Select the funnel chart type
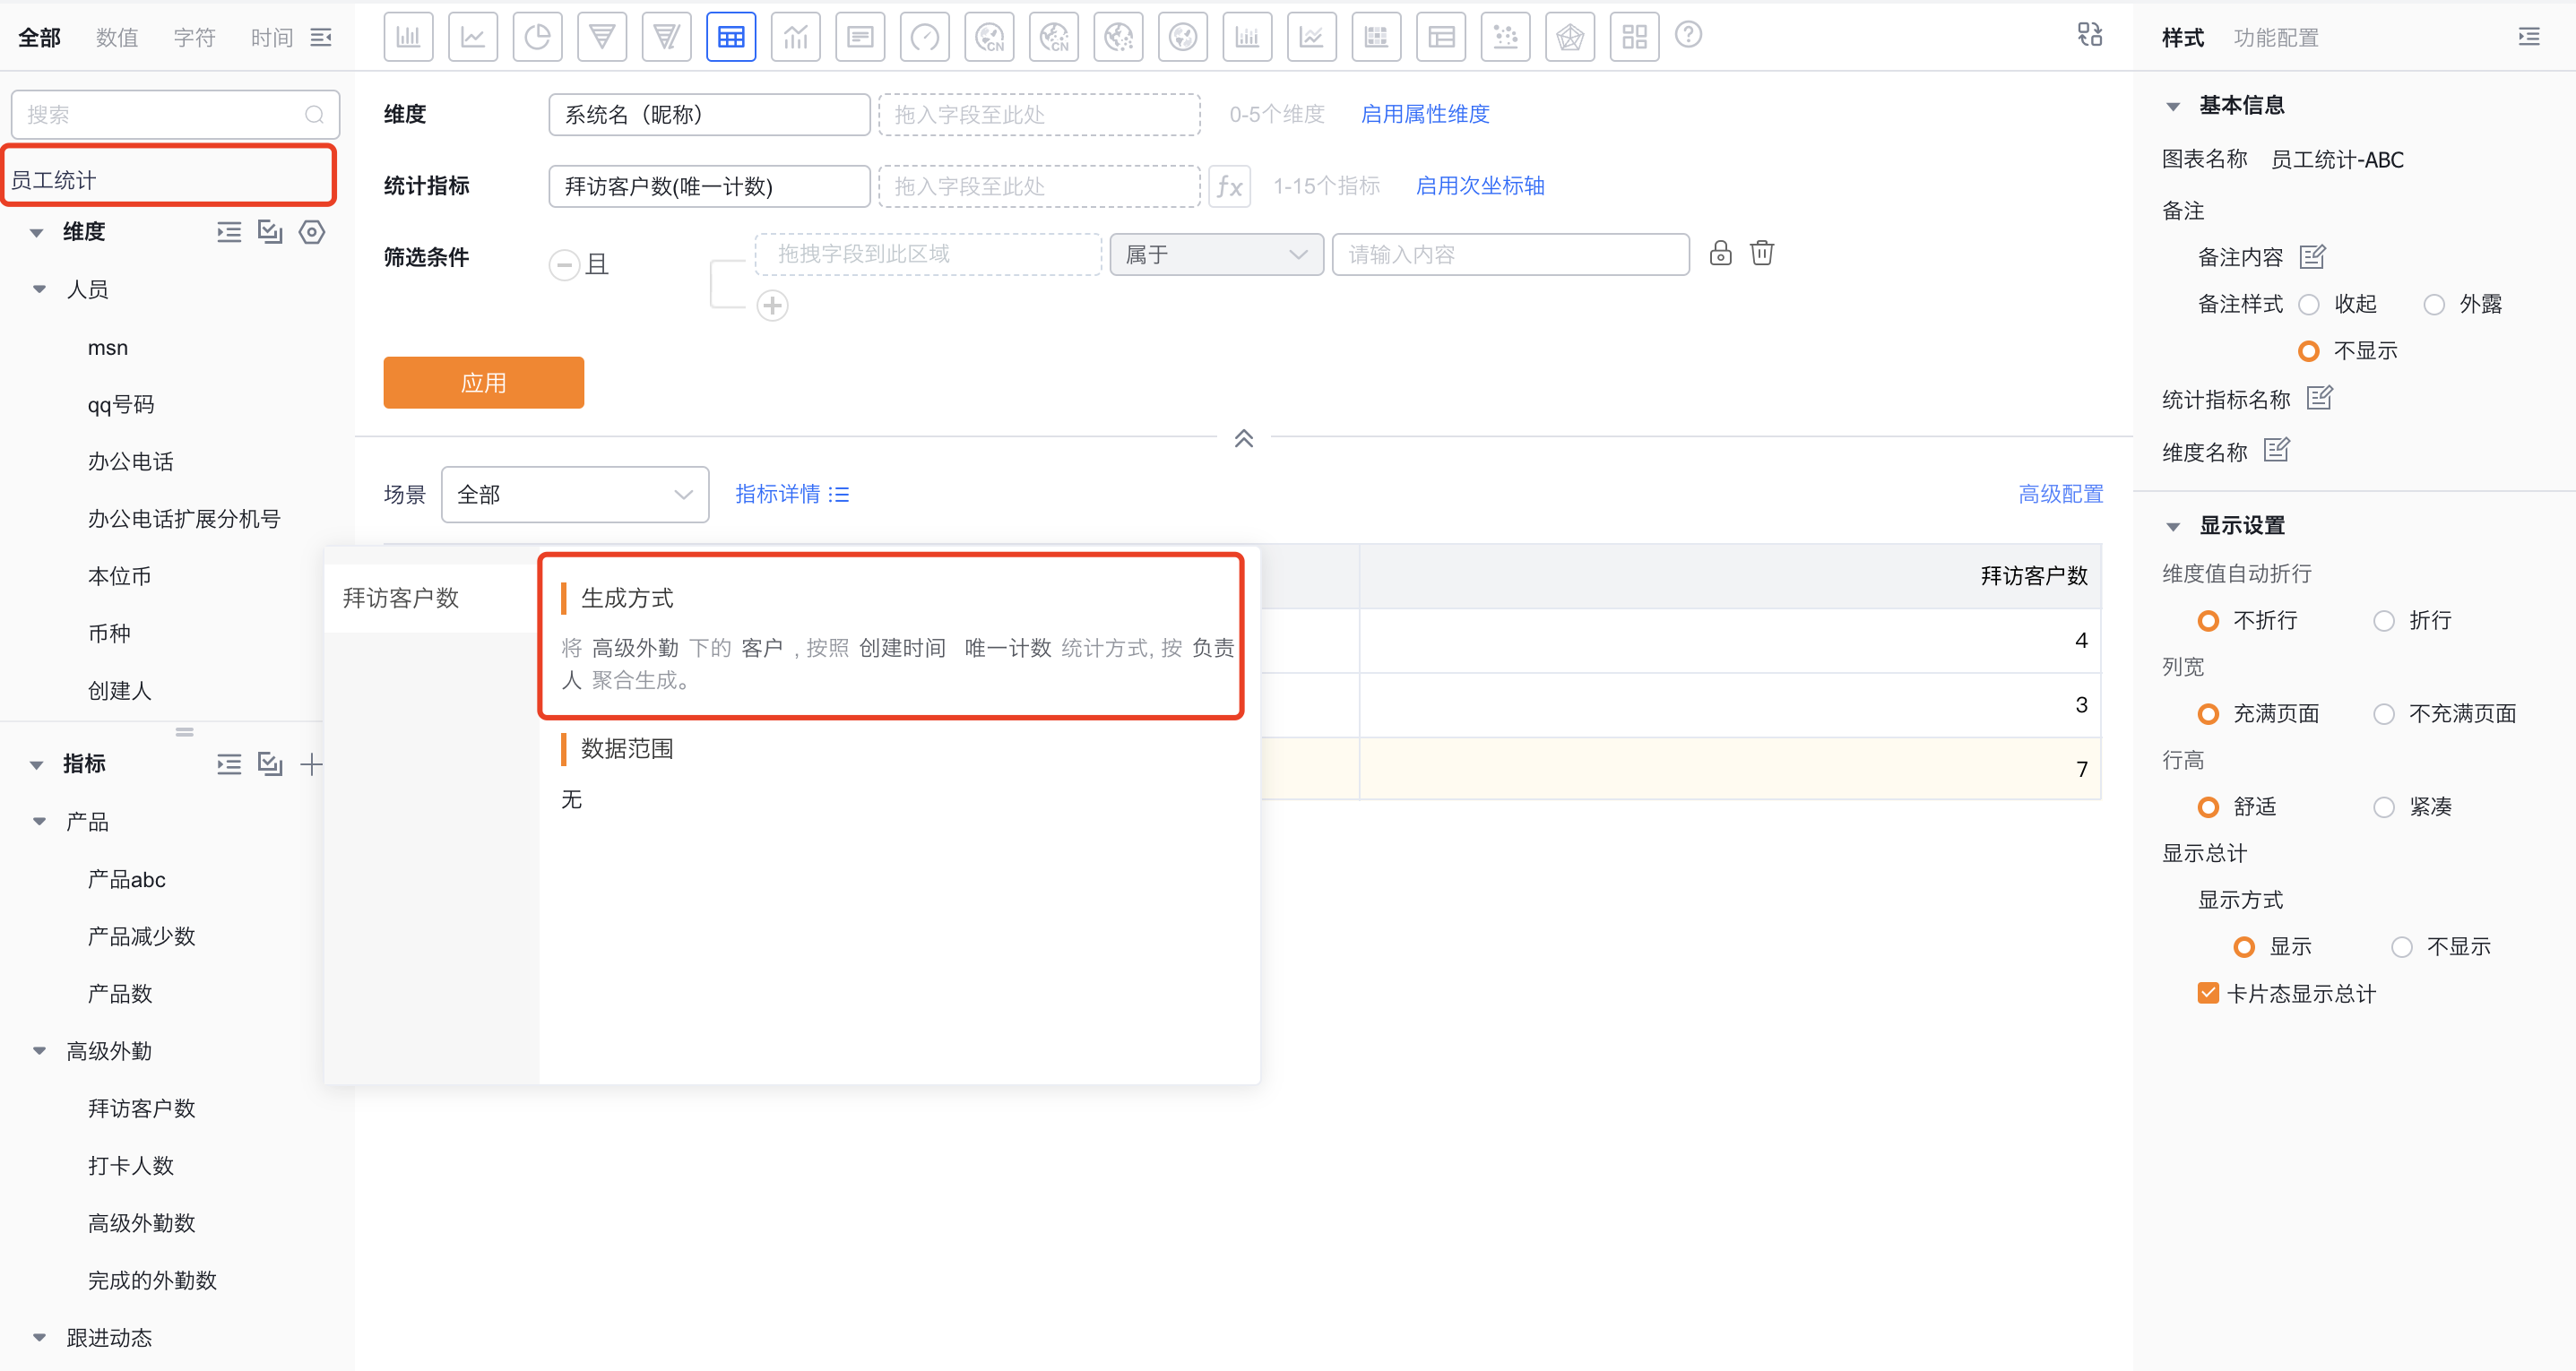The image size is (2576, 1371). 602,36
